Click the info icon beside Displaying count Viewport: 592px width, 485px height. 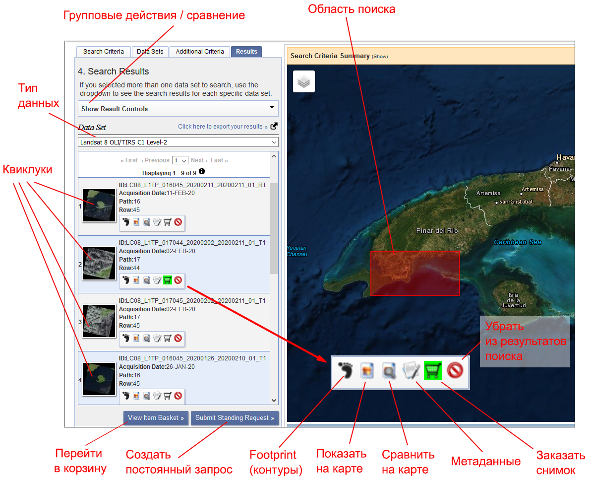(x=202, y=172)
